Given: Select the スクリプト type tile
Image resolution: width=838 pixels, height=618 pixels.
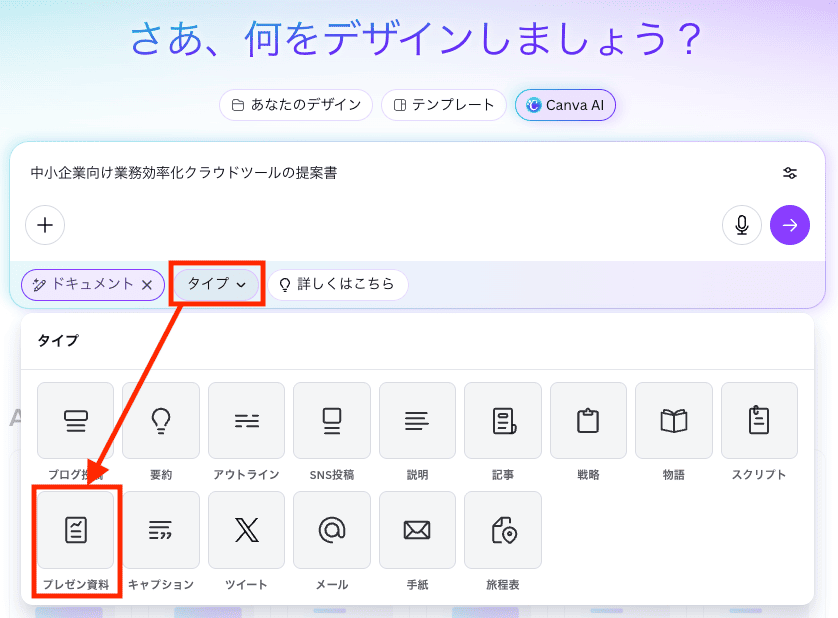Looking at the screenshot, I should pos(759,421).
